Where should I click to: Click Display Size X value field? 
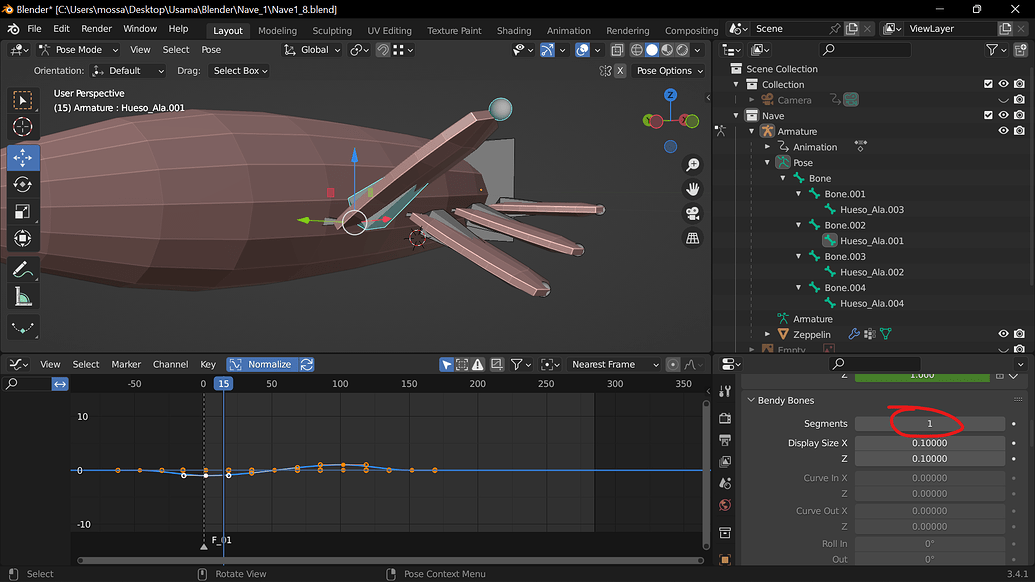[x=929, y=443]
